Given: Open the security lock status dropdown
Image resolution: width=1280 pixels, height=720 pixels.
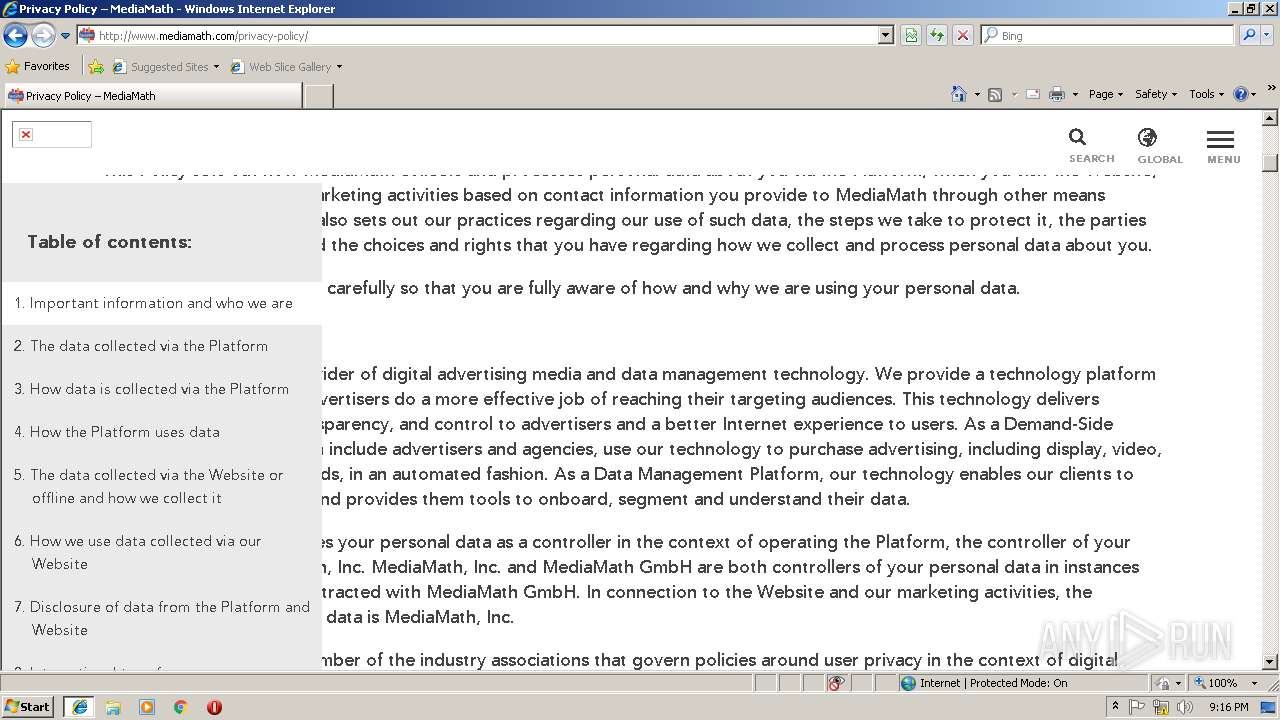Looking at the screenshot, I should [x=1168, y=683].
